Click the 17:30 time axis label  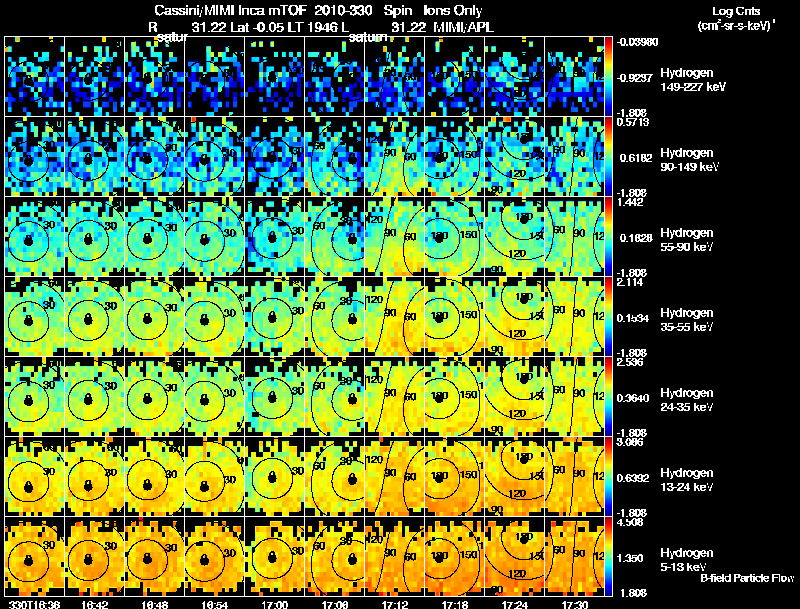[574, 604]
